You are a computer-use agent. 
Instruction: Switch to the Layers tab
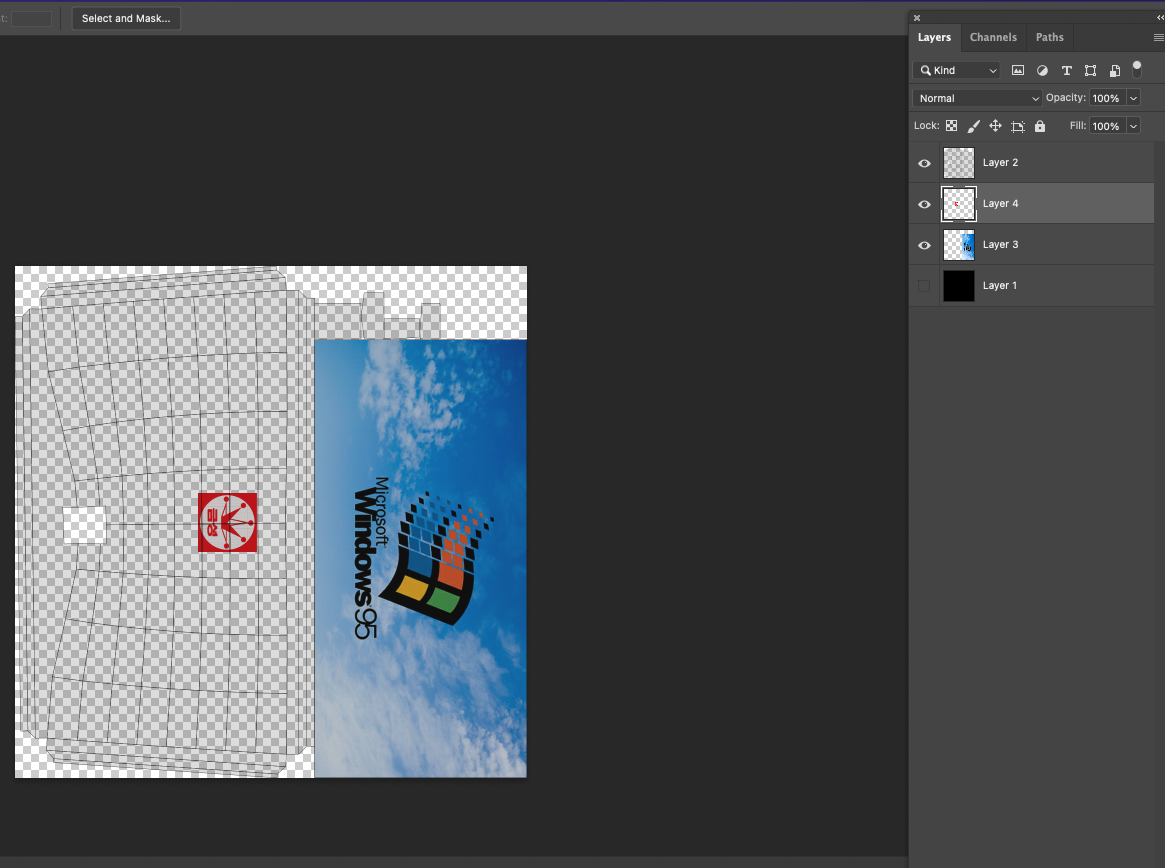(934, 37)
